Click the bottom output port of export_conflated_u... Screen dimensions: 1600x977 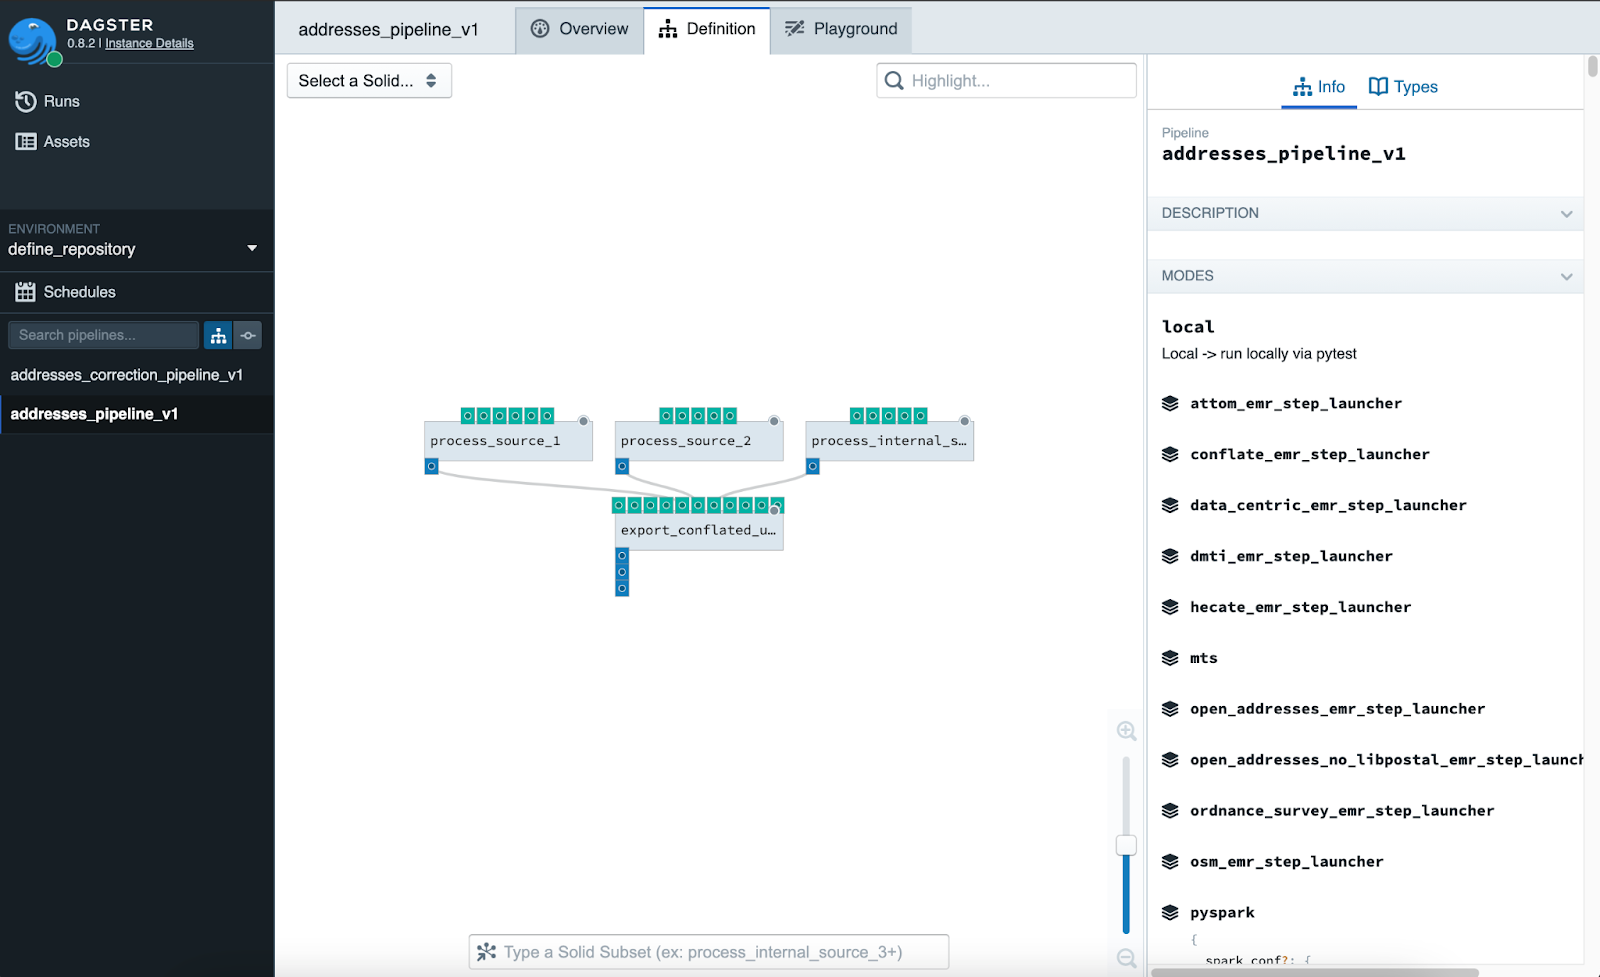click(x=622, y=589)
